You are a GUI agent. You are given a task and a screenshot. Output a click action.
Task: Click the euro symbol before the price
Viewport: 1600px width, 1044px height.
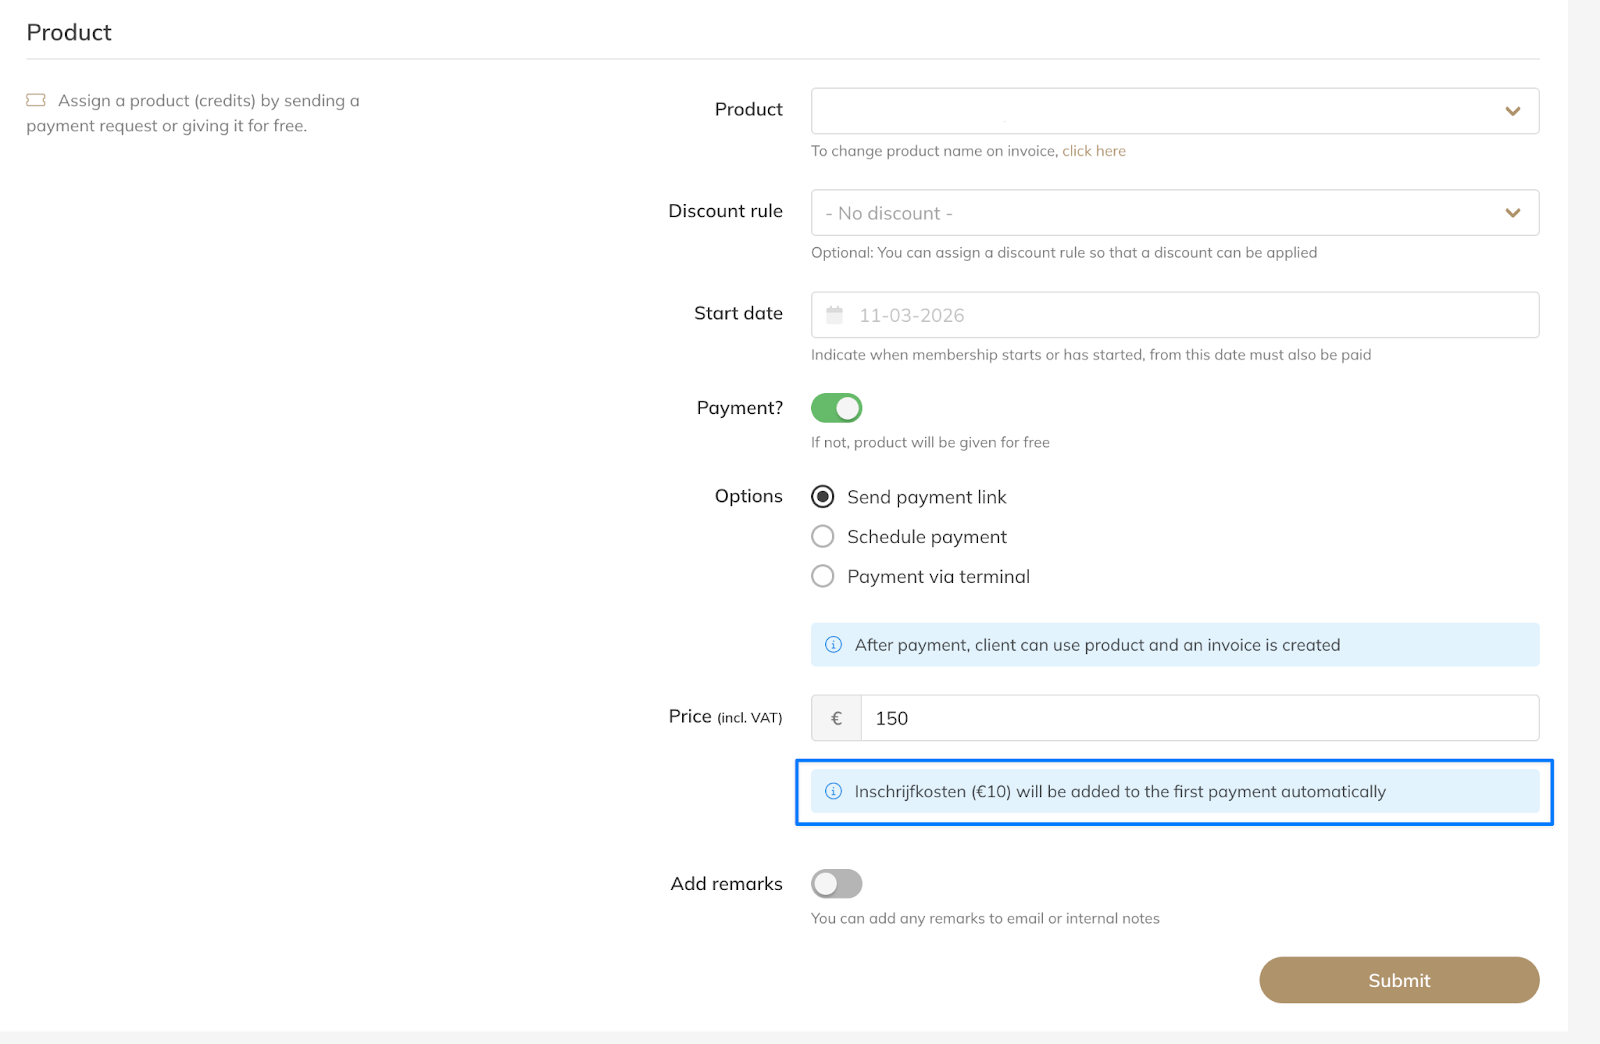836,718
